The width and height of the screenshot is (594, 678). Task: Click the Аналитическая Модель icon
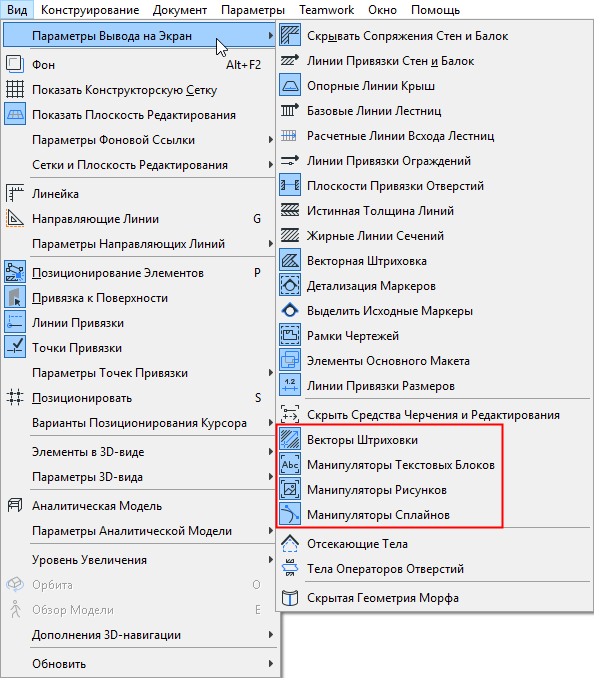15,505
